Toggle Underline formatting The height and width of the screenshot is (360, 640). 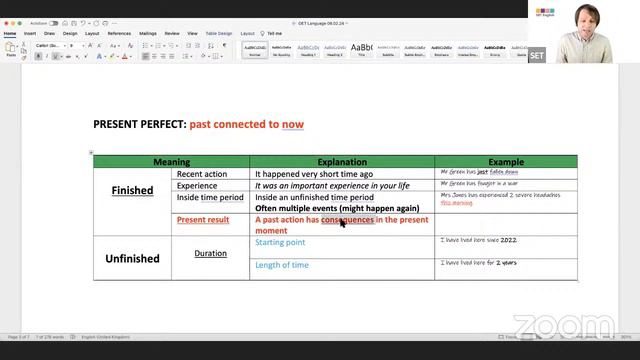tap(56, 56)
